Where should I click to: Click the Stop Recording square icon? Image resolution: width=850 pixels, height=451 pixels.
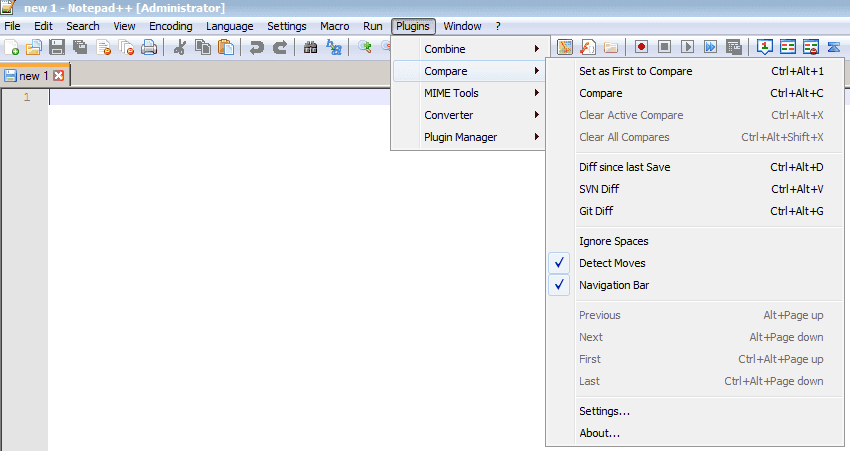point(664,47)
